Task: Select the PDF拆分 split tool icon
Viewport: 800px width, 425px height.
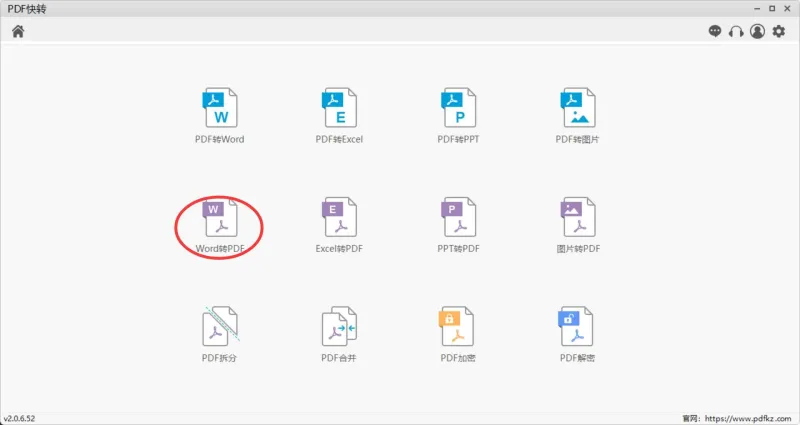Action: pyautogui.click(x=220, y=327)
